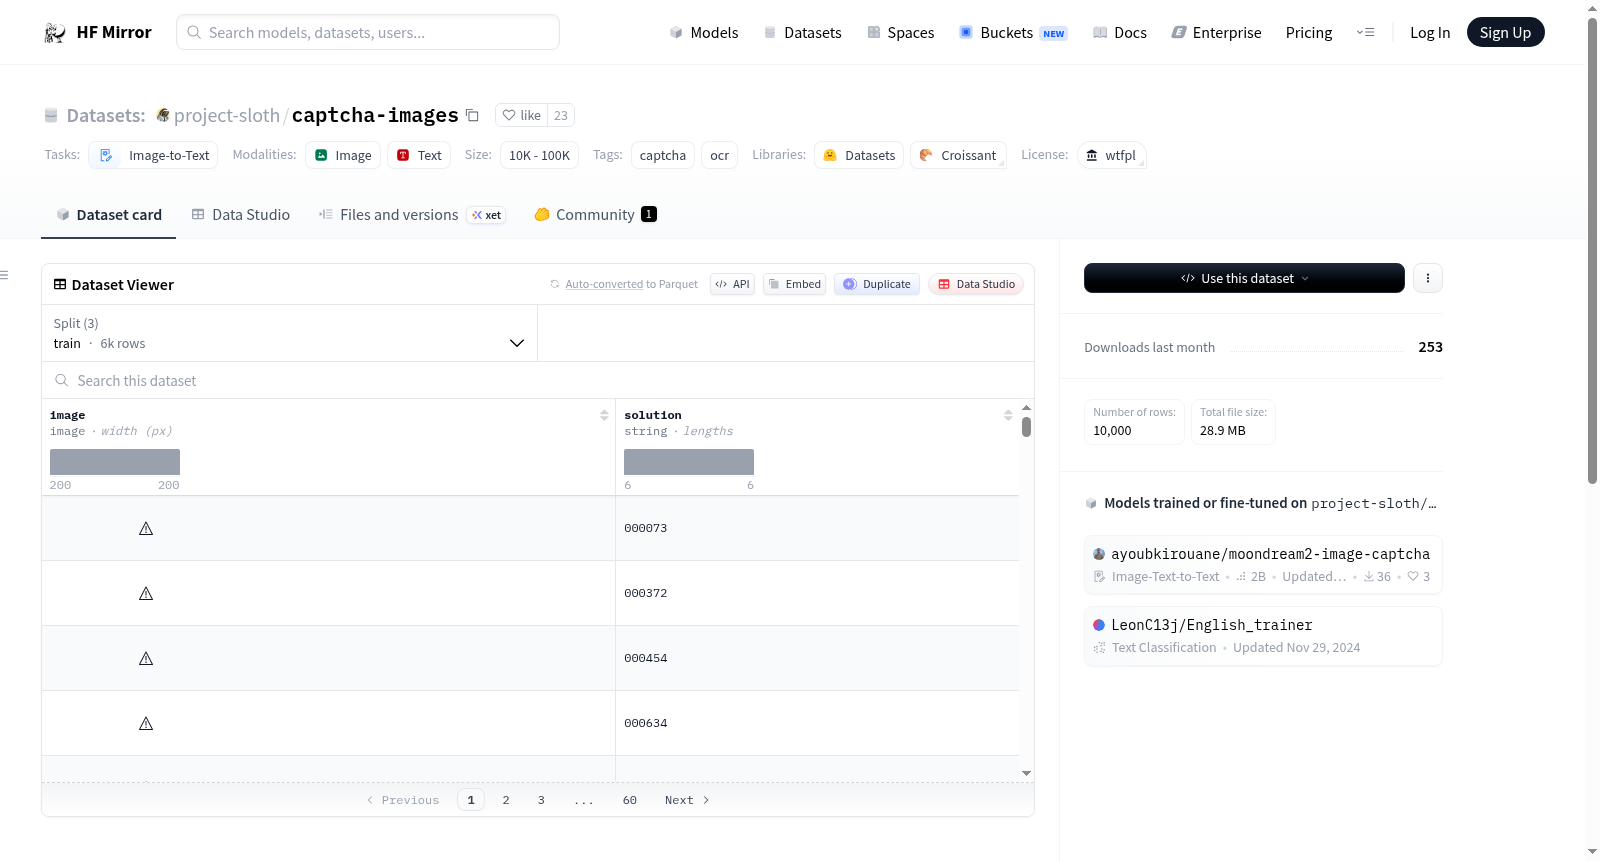Copy dataset name with the copy icon
The height and width of the screenshot is (861, 1600).
click(x=473, y=115)
